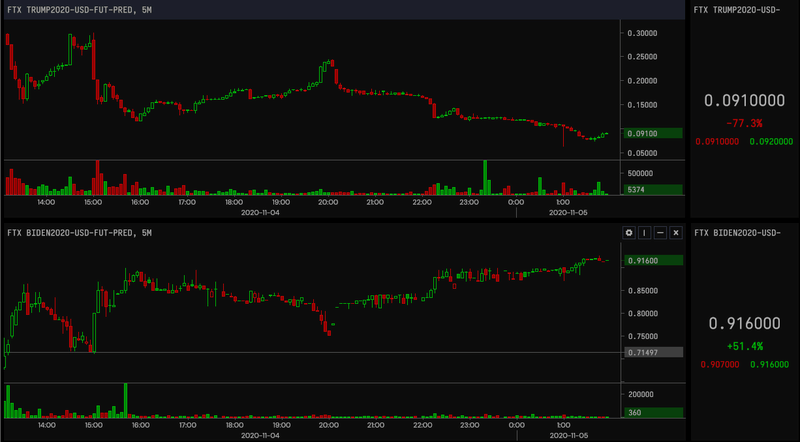Click the large 0.0910000 Trump last price
The width and height of the screenshot is (800, 442).
pos(744,101)
